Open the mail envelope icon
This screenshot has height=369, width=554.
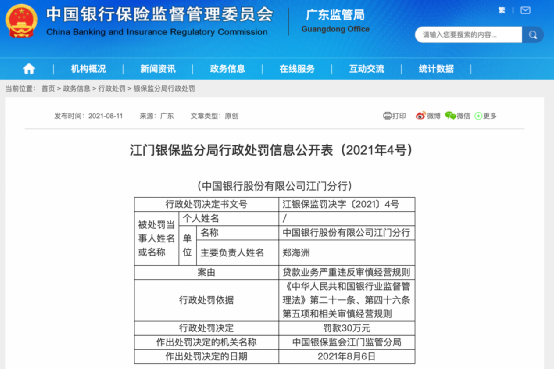[x=525, y=10]
